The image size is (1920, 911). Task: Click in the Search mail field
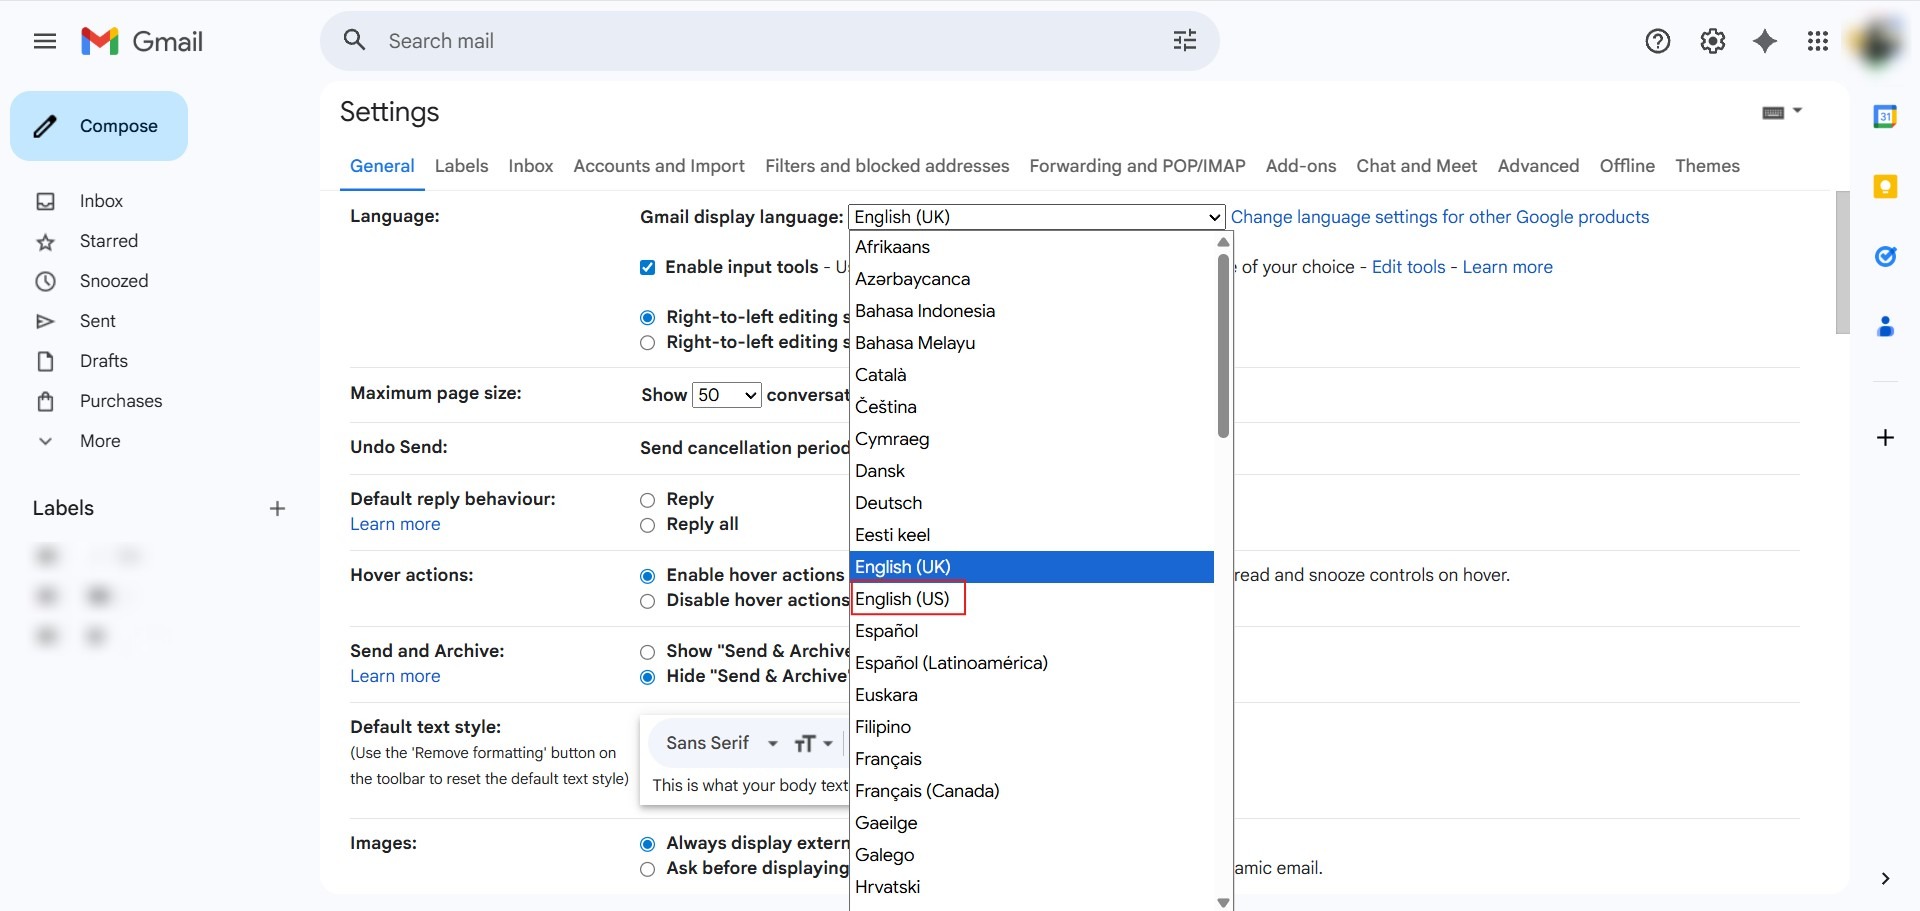760,41
